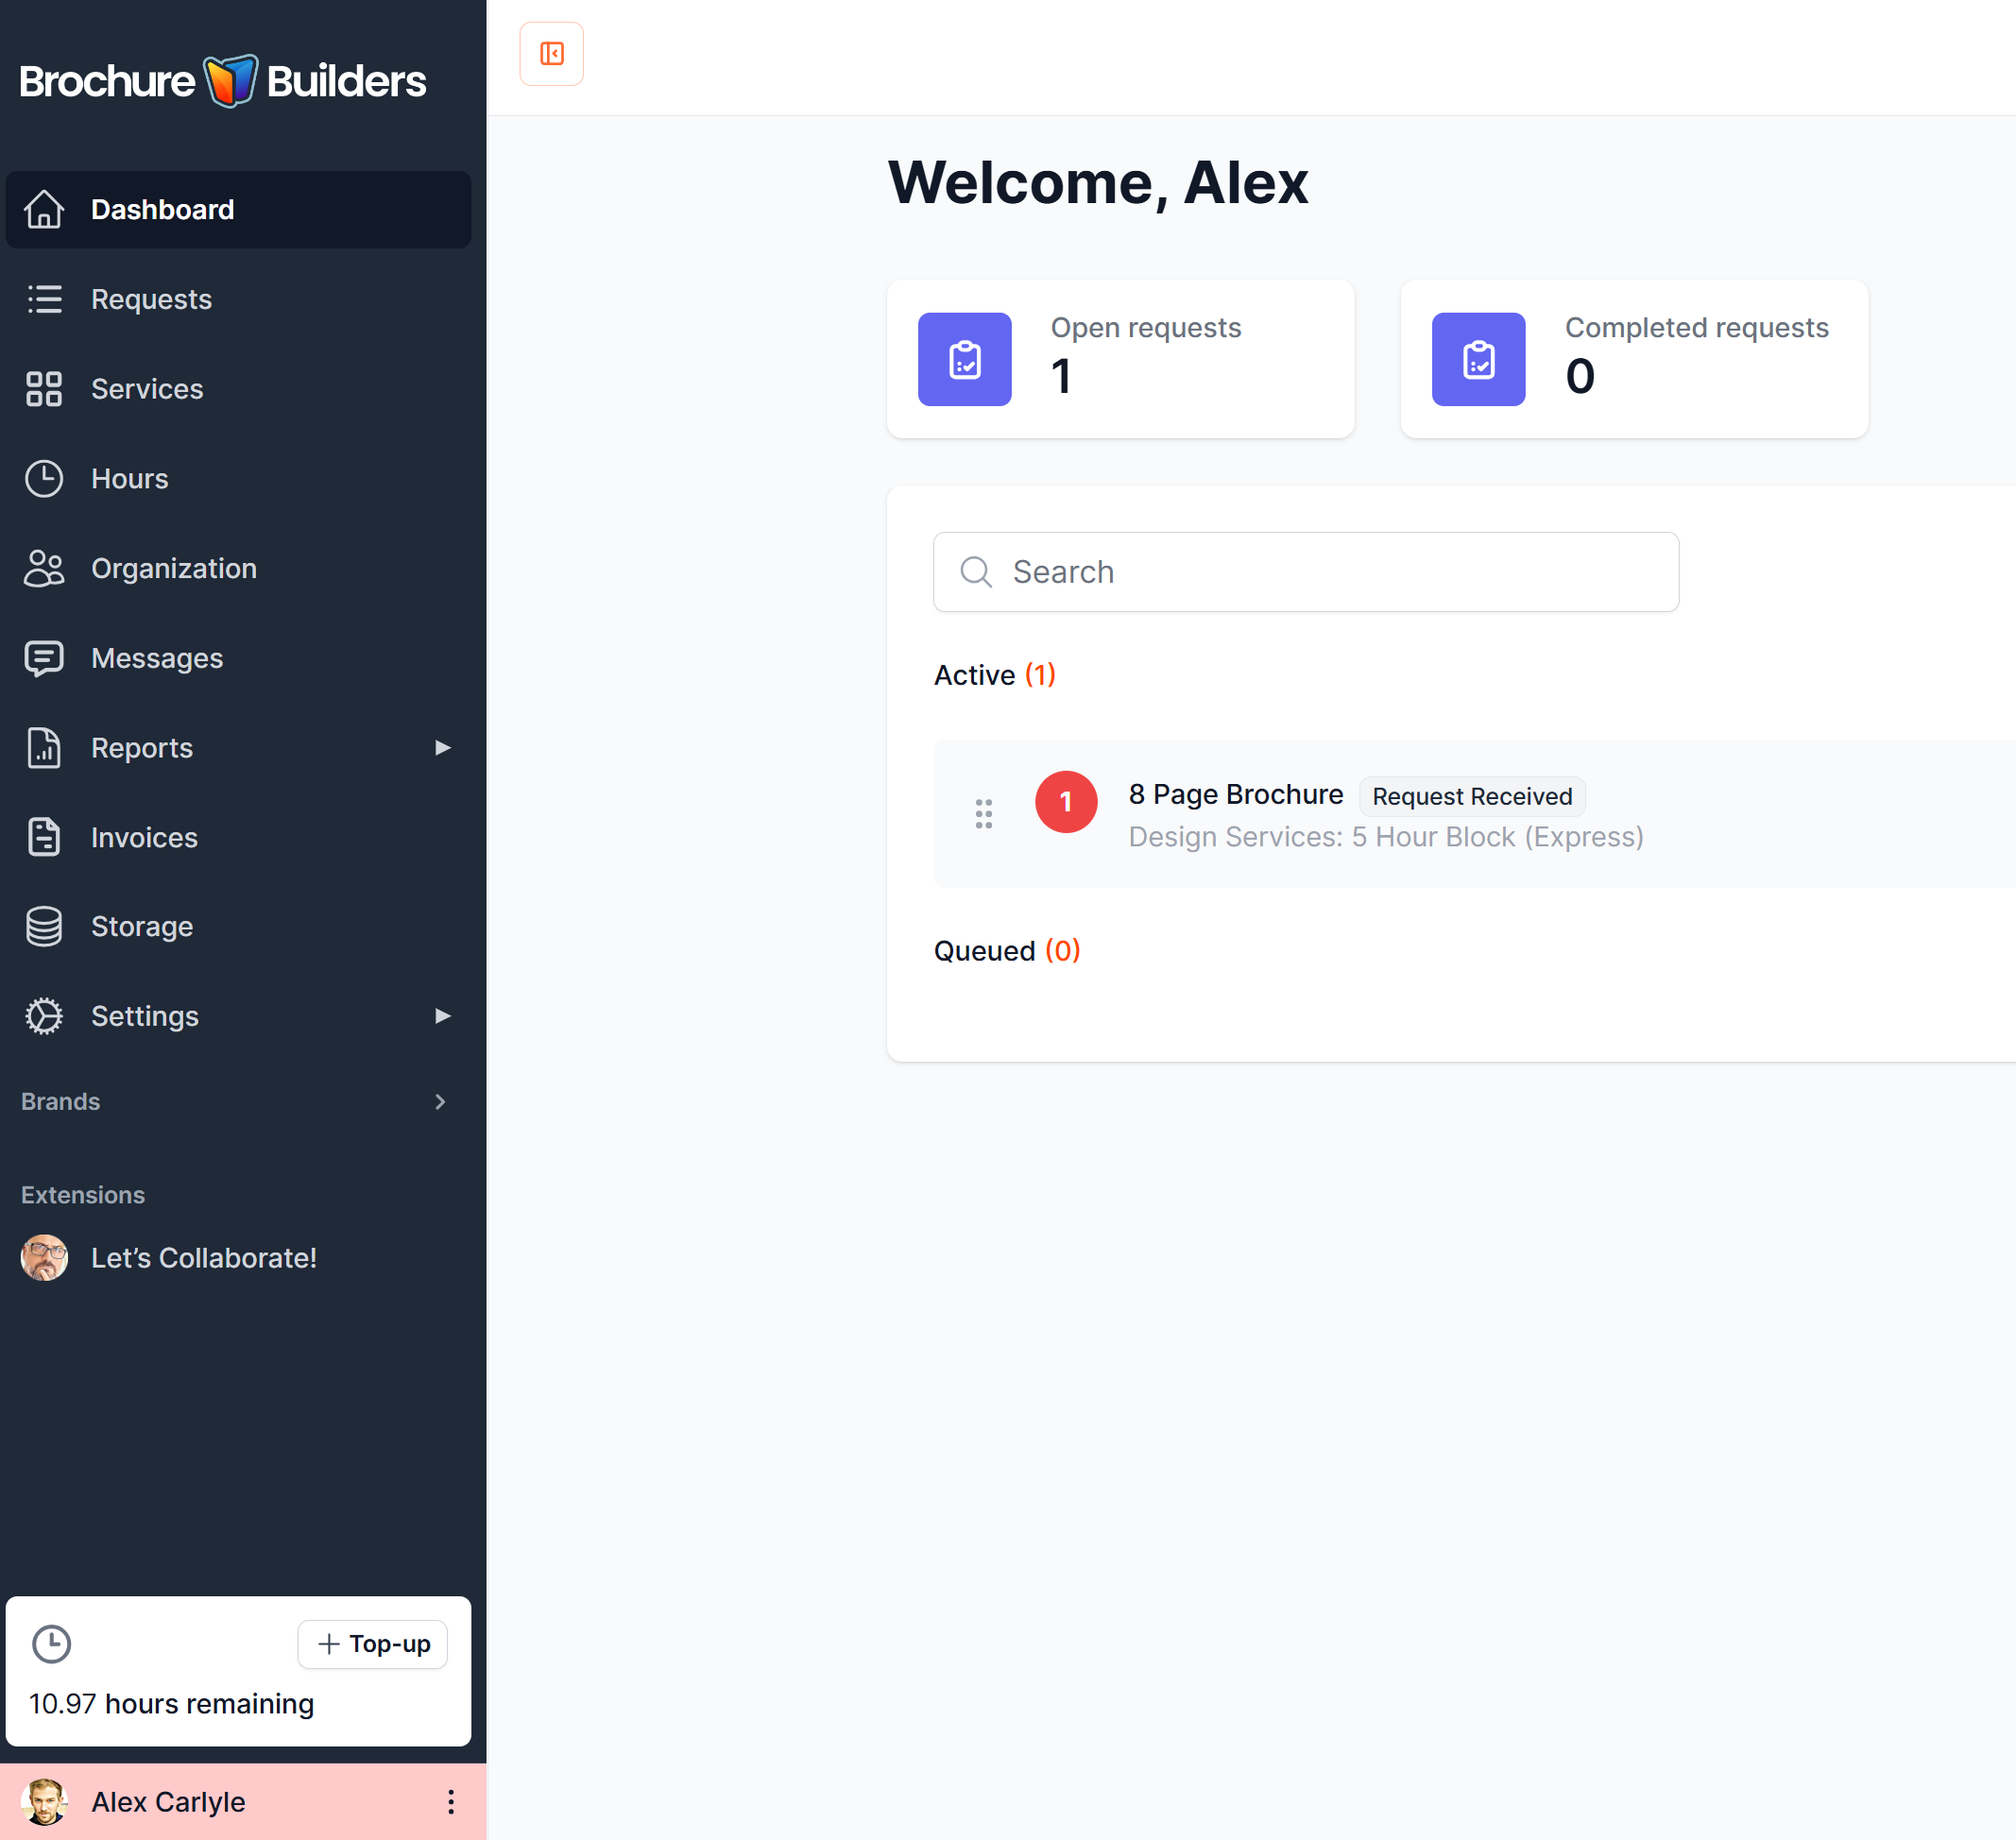
Task: Click the Completed requests clipboard icon
Action: tap(1478, 359)
